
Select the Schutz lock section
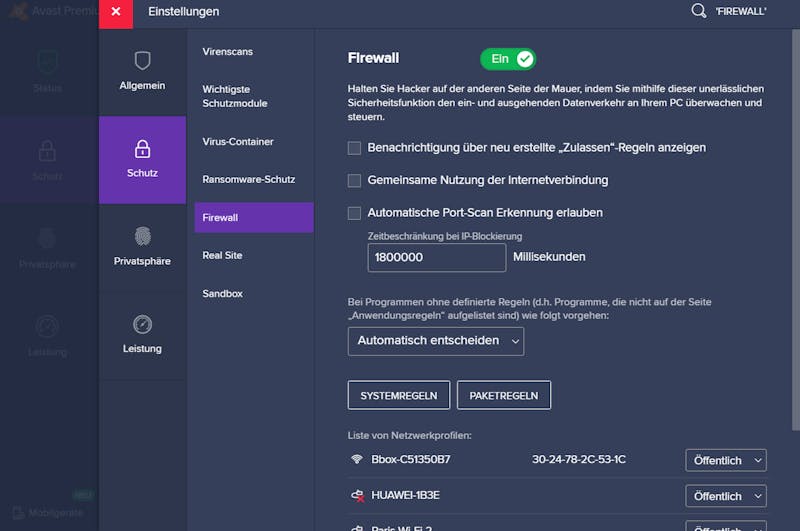tap(142, 160)
